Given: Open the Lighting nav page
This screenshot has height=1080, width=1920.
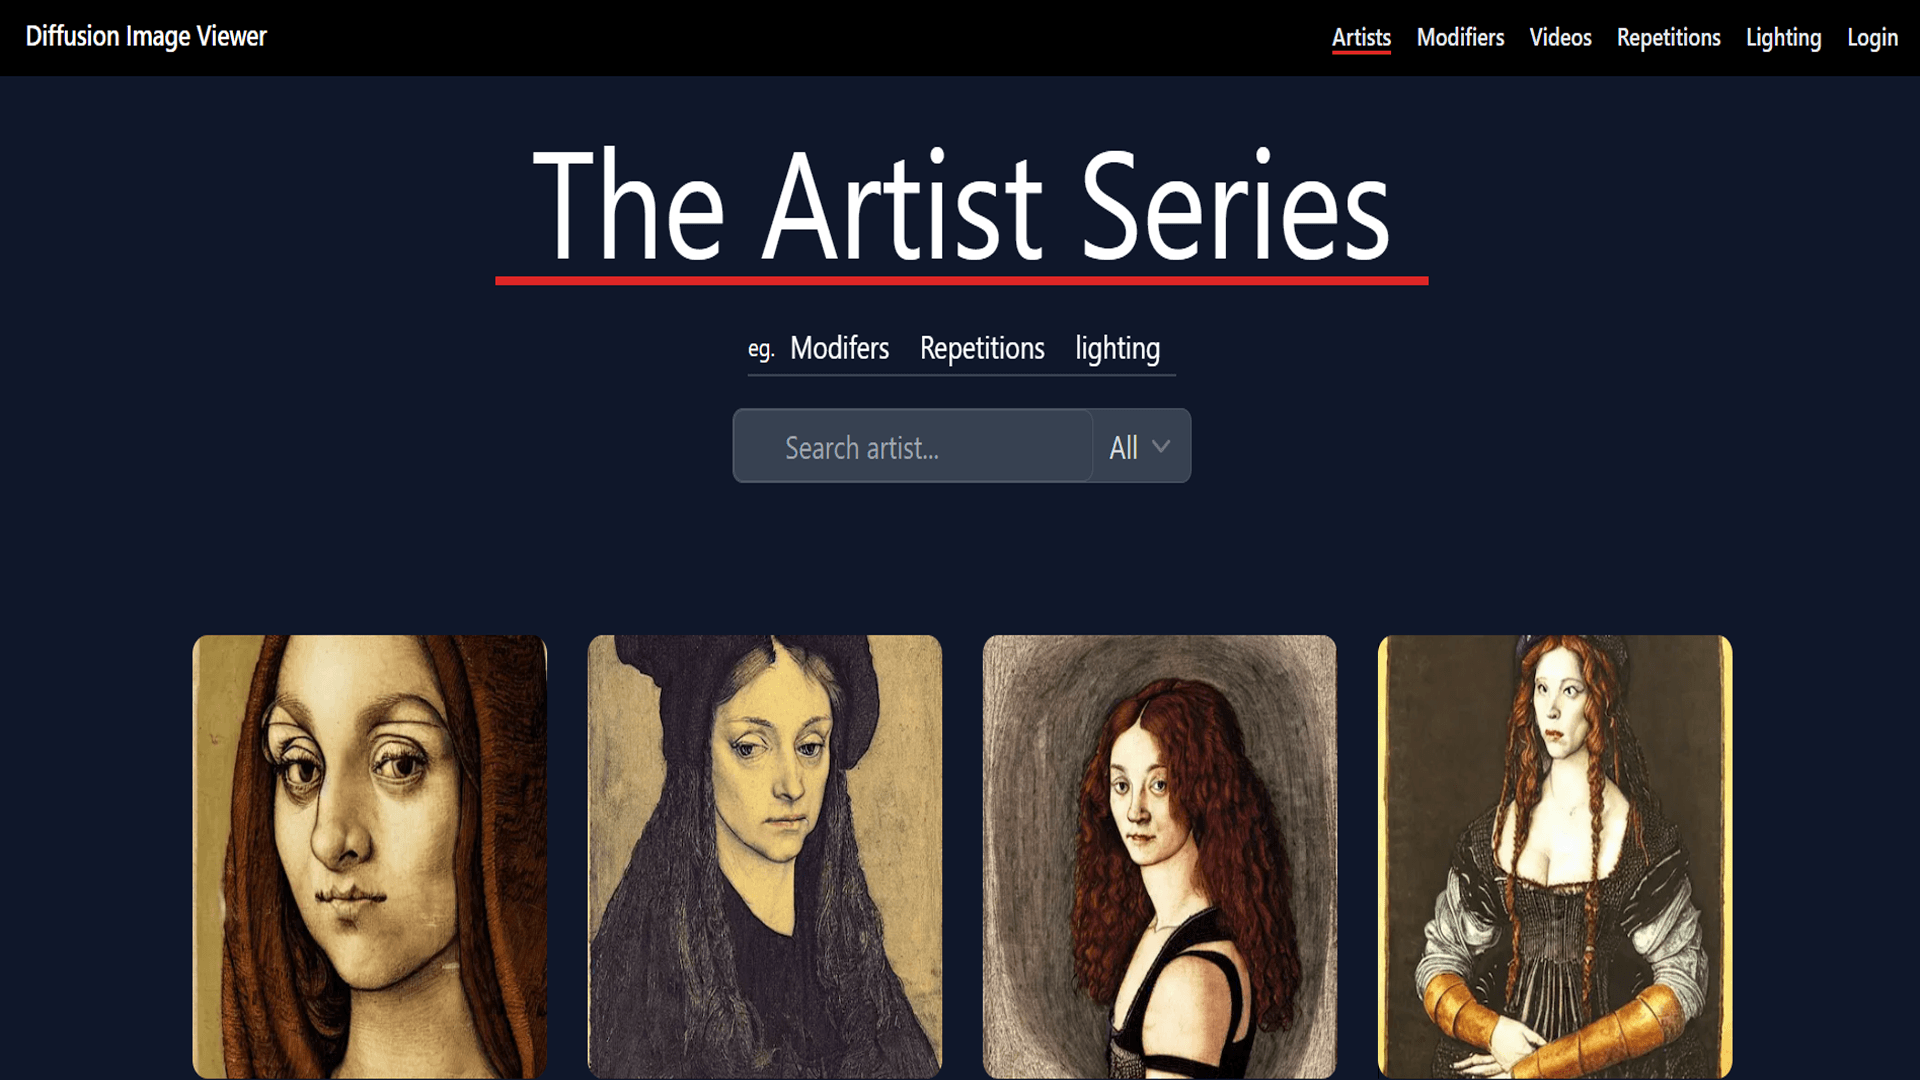Looking at the screenshot, I should (x=1783, y=38).
